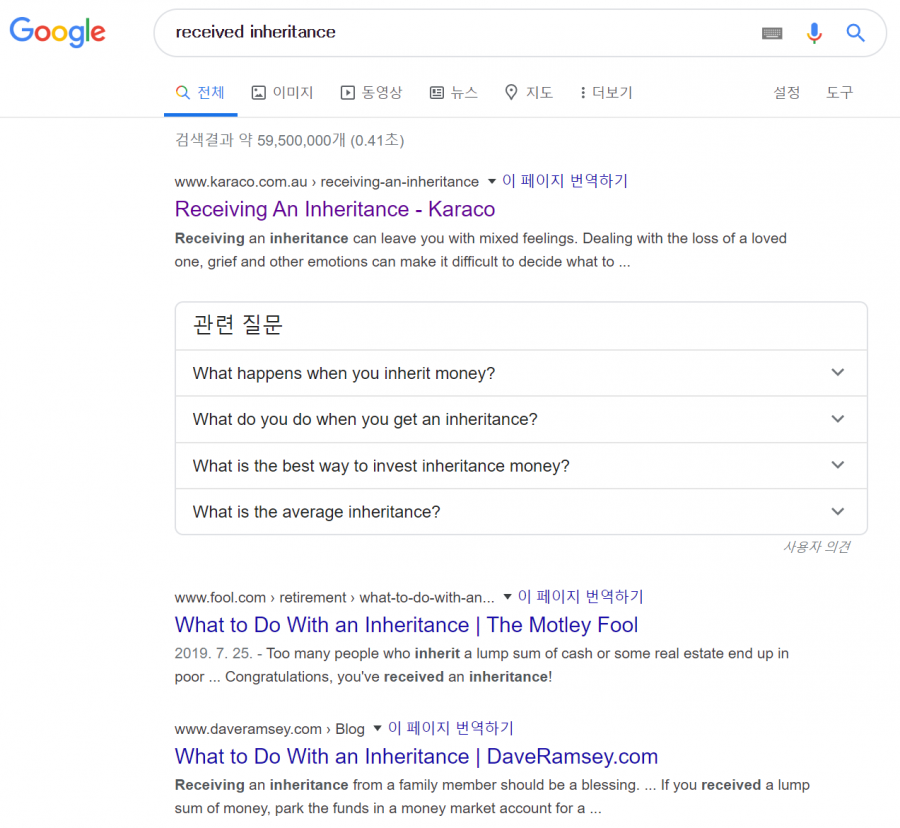Open dropdown arrow next to fool.com URL
Image resolution: width=900 pixels, height=828 pixels.
click(507, 597)
